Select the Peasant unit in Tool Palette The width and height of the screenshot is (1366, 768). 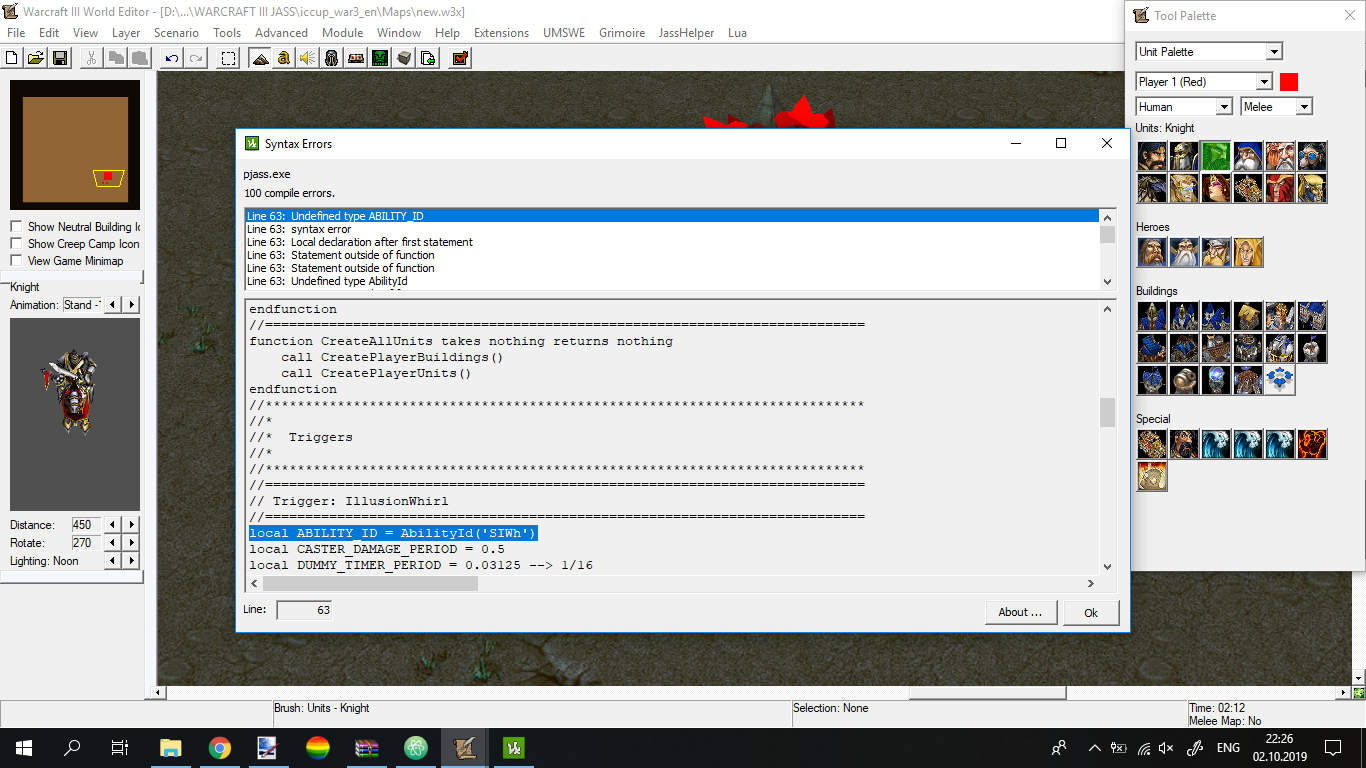pos(1152,156)
